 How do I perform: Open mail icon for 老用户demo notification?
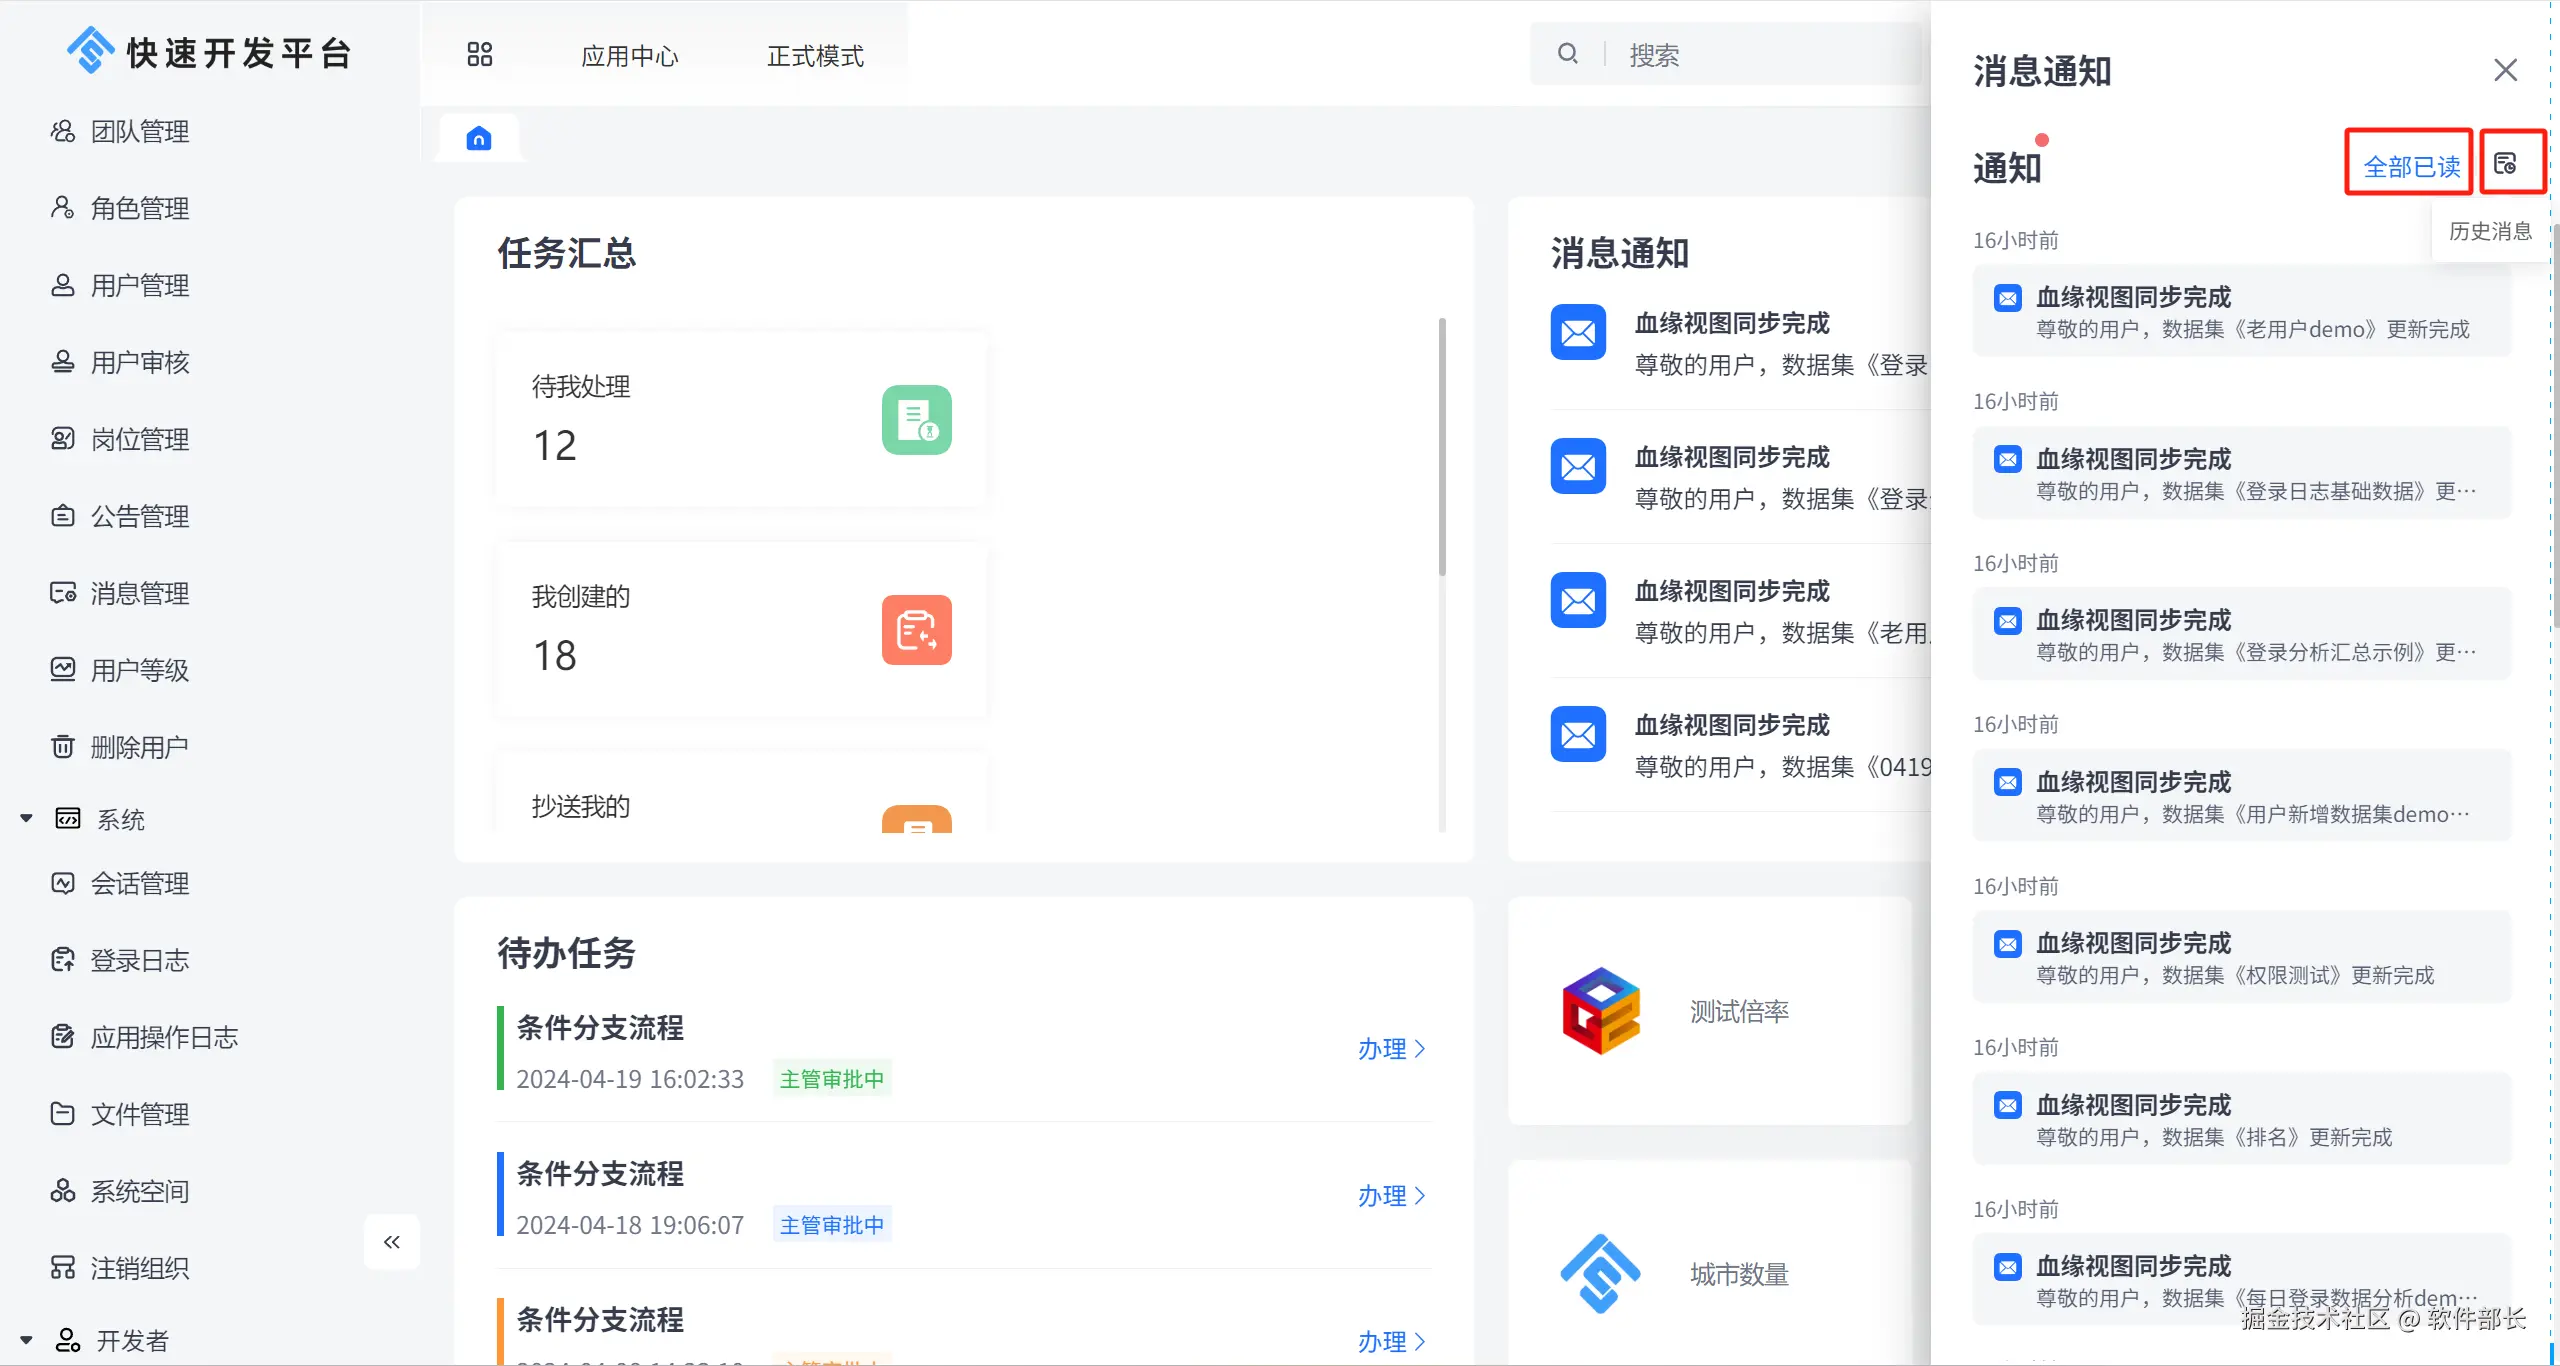coord(2007,298)
